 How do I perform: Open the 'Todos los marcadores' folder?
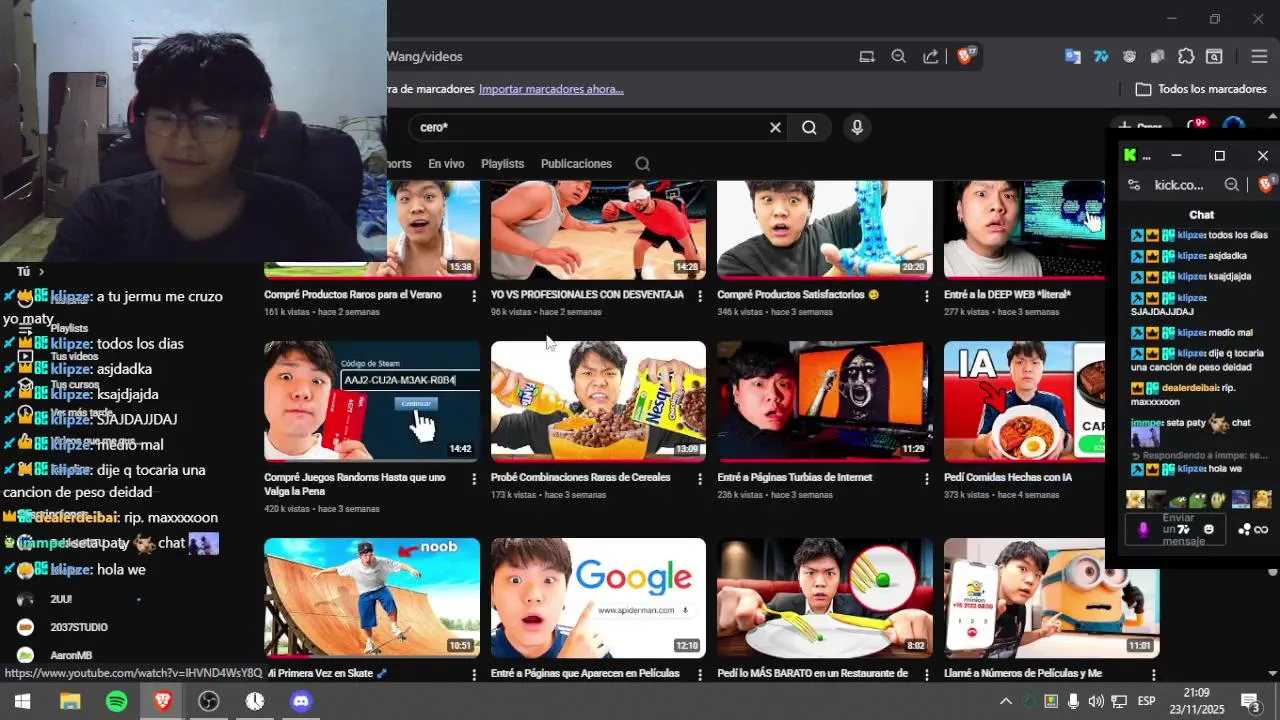(x=1203, y=89)
